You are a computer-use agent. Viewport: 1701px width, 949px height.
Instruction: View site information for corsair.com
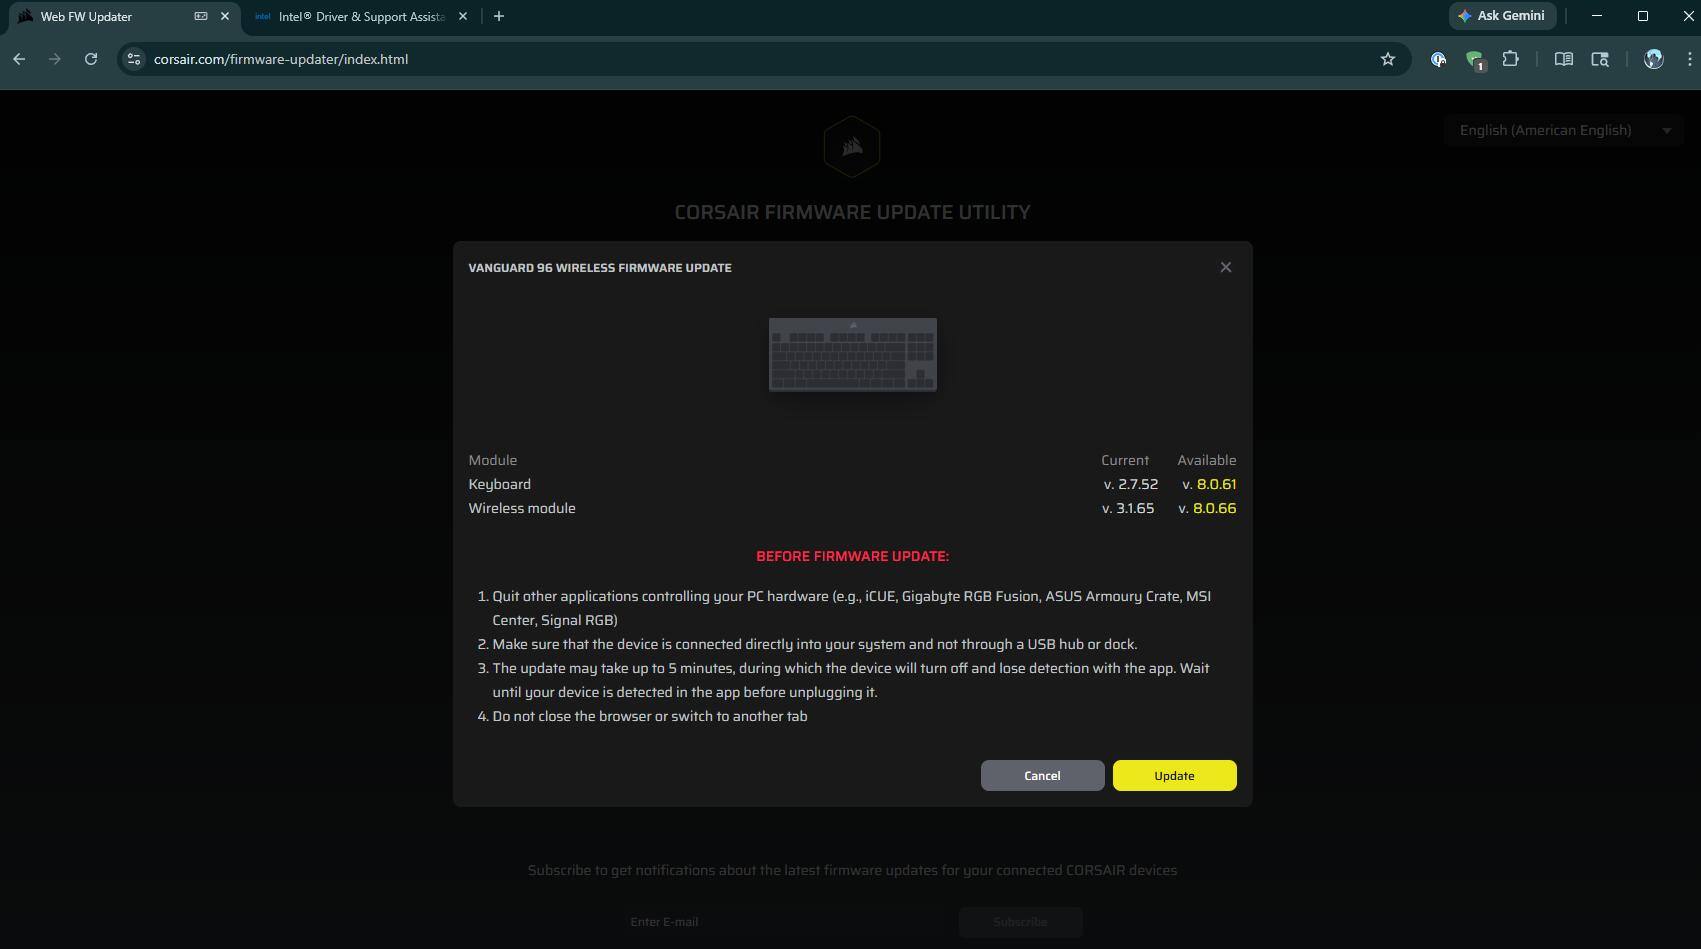(134, 59)
